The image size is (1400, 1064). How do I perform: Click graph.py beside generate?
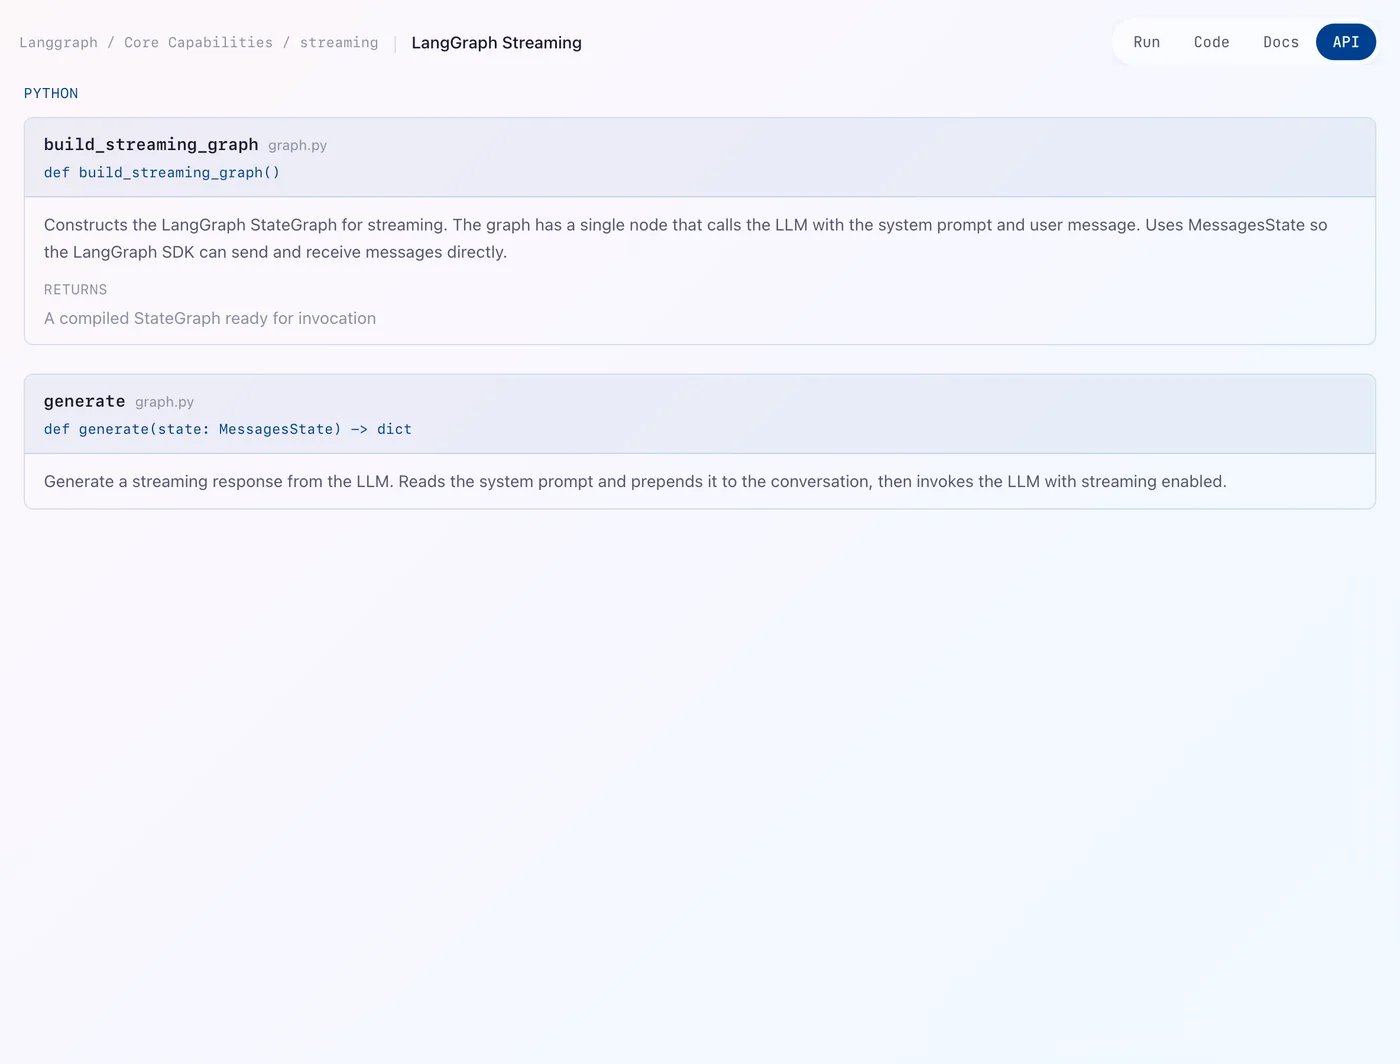pos(164,402)
